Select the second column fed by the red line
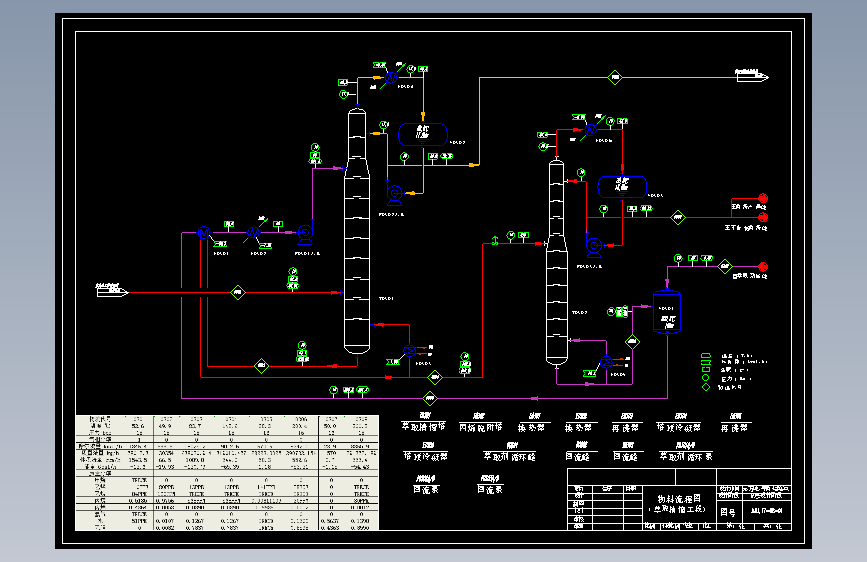 (x=557, y=262)
